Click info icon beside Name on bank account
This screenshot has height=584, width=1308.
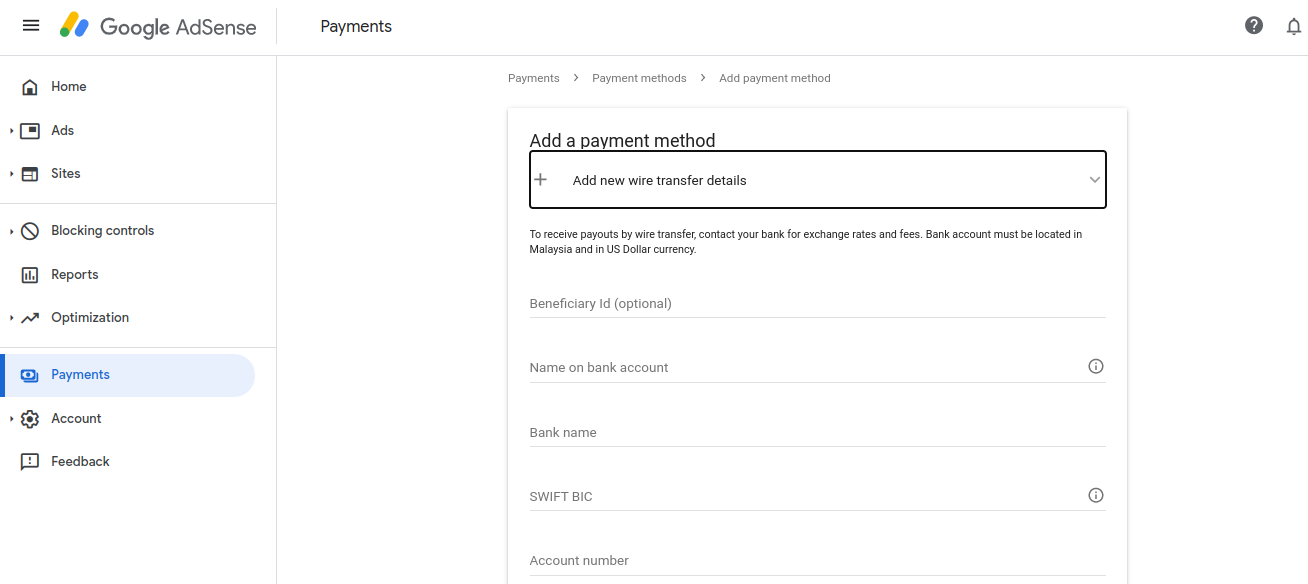coord(1096,367)
